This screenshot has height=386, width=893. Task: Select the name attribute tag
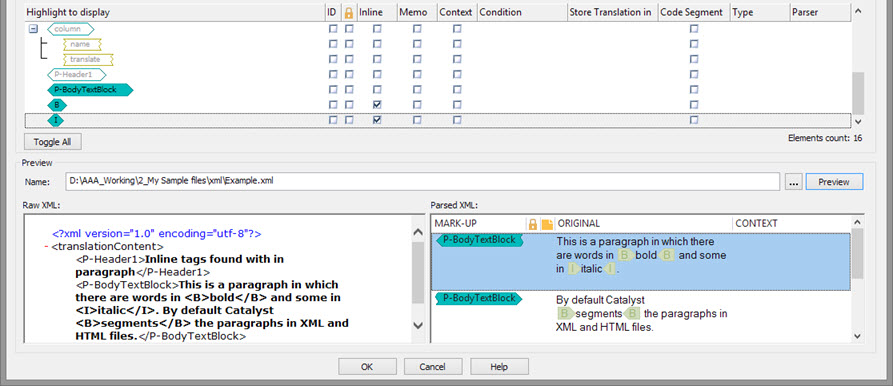pyautogui.click(x=83, y=44)
